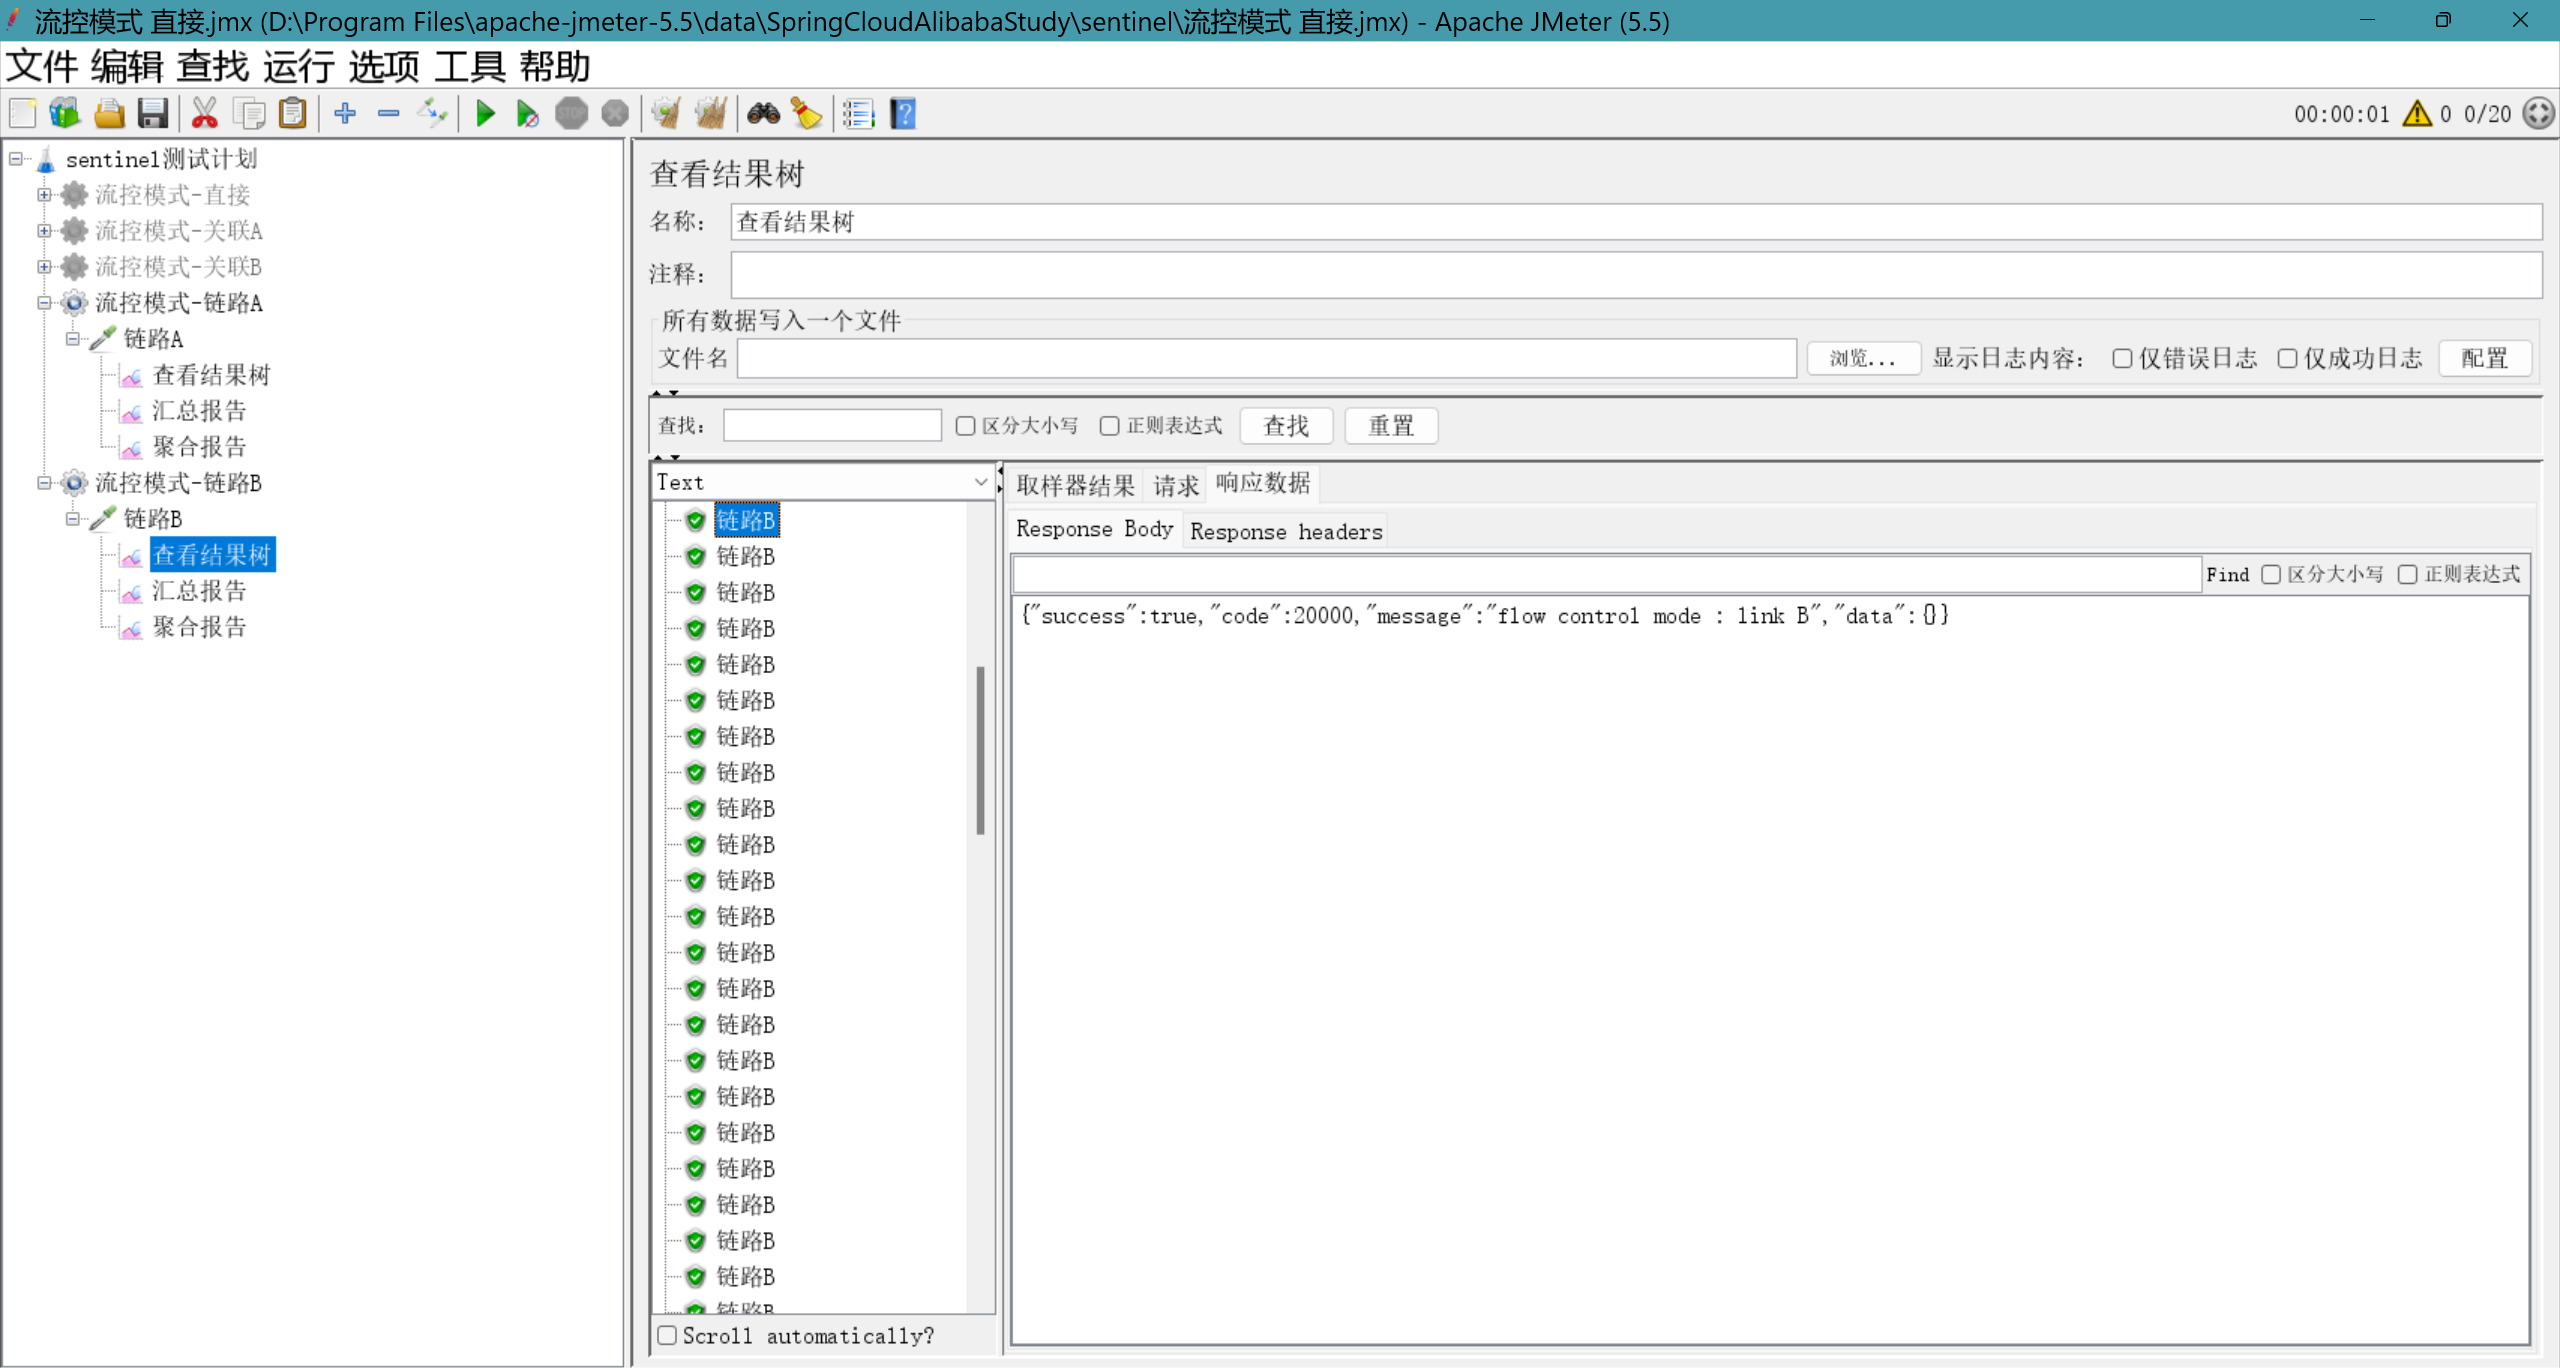Switch to the Response headers tab
The height and width of the screenshot is (1368, 2560).
click(1286, 531)
